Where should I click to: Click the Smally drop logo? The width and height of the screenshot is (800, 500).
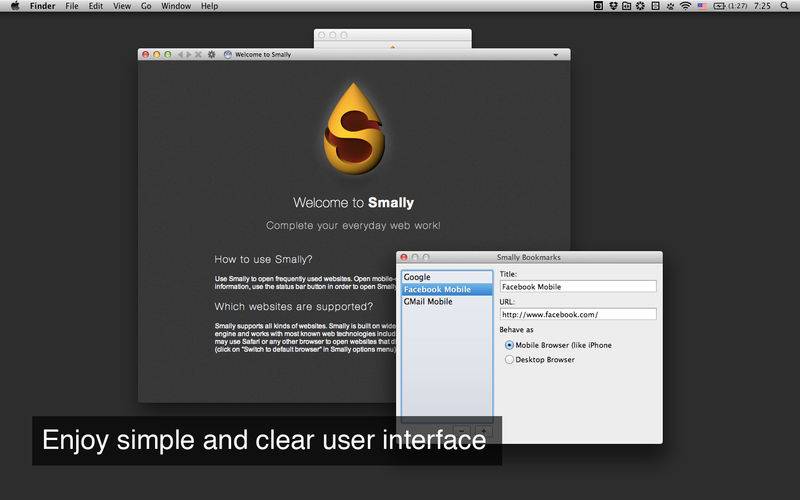[354, 129]
